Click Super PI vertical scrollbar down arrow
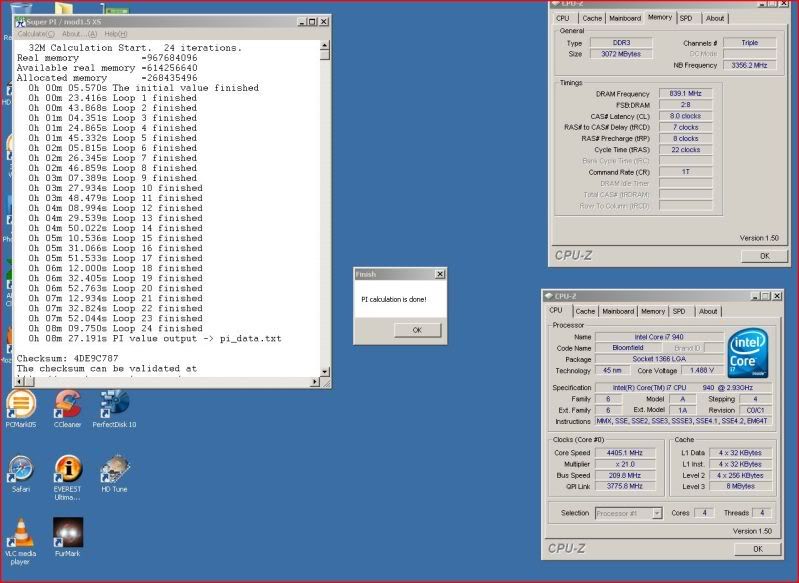This screenshot has height=583, width=799. [x=325, y=372]
